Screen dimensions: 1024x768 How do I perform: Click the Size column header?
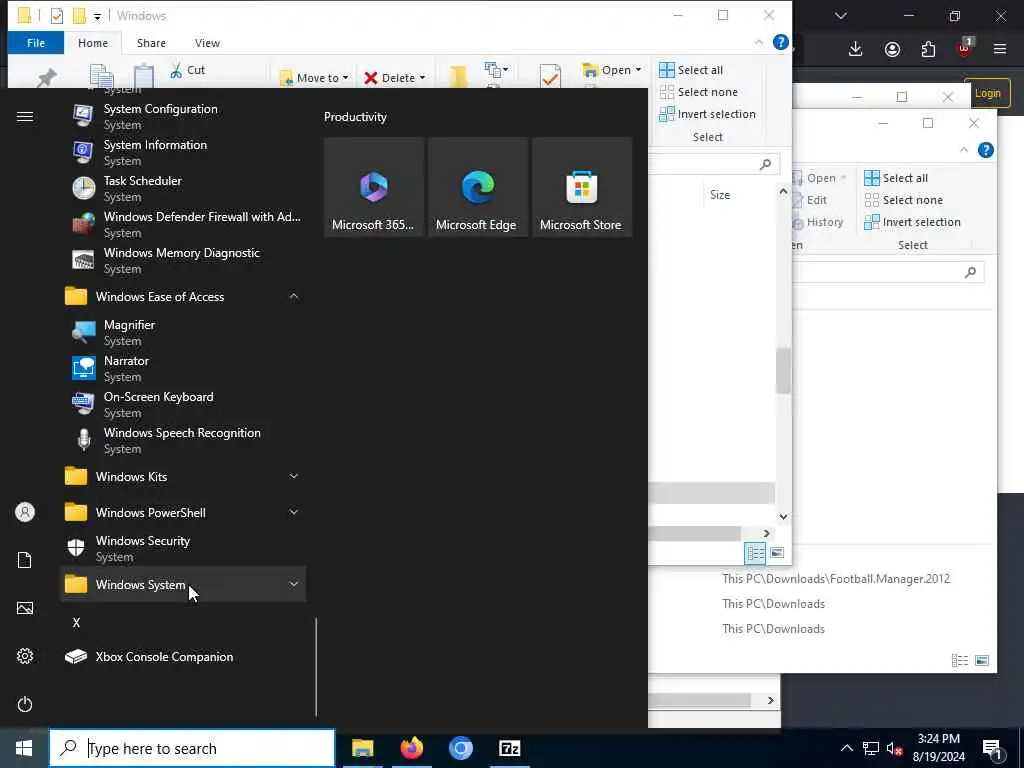(x=720, y=195)
